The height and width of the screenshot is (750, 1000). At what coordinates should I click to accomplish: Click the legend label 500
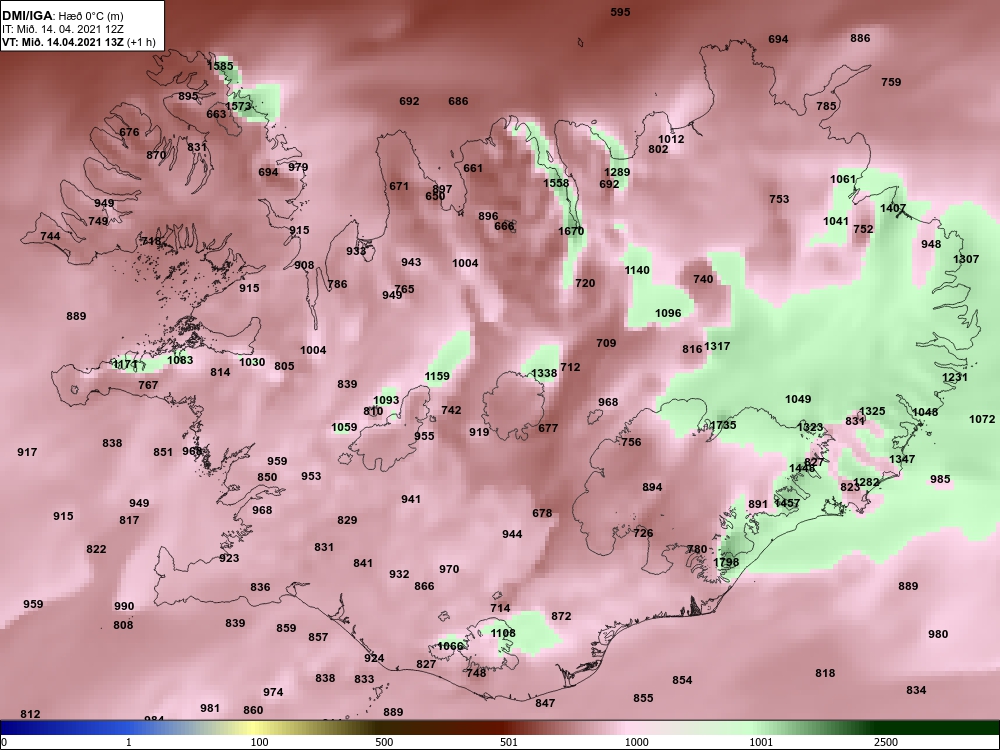click(x=384, y=742)
